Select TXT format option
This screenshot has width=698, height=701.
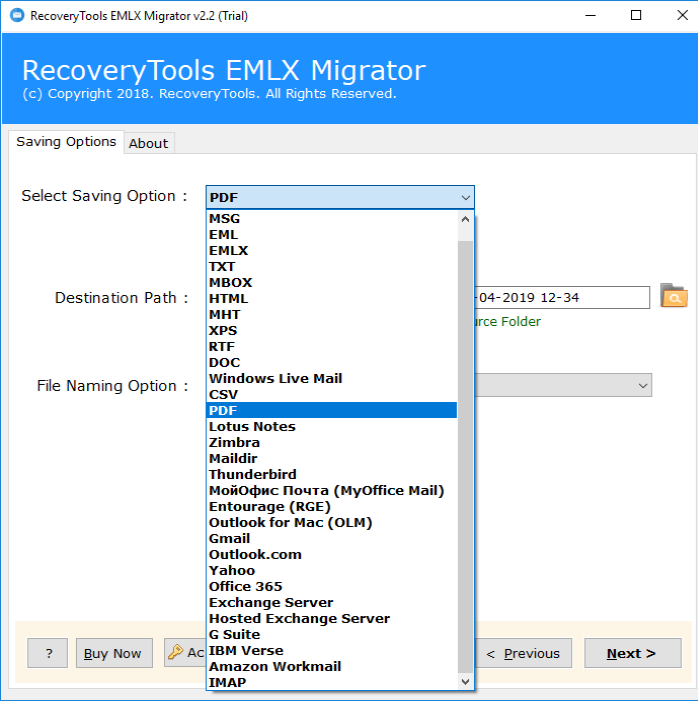[x=331, y=267]
